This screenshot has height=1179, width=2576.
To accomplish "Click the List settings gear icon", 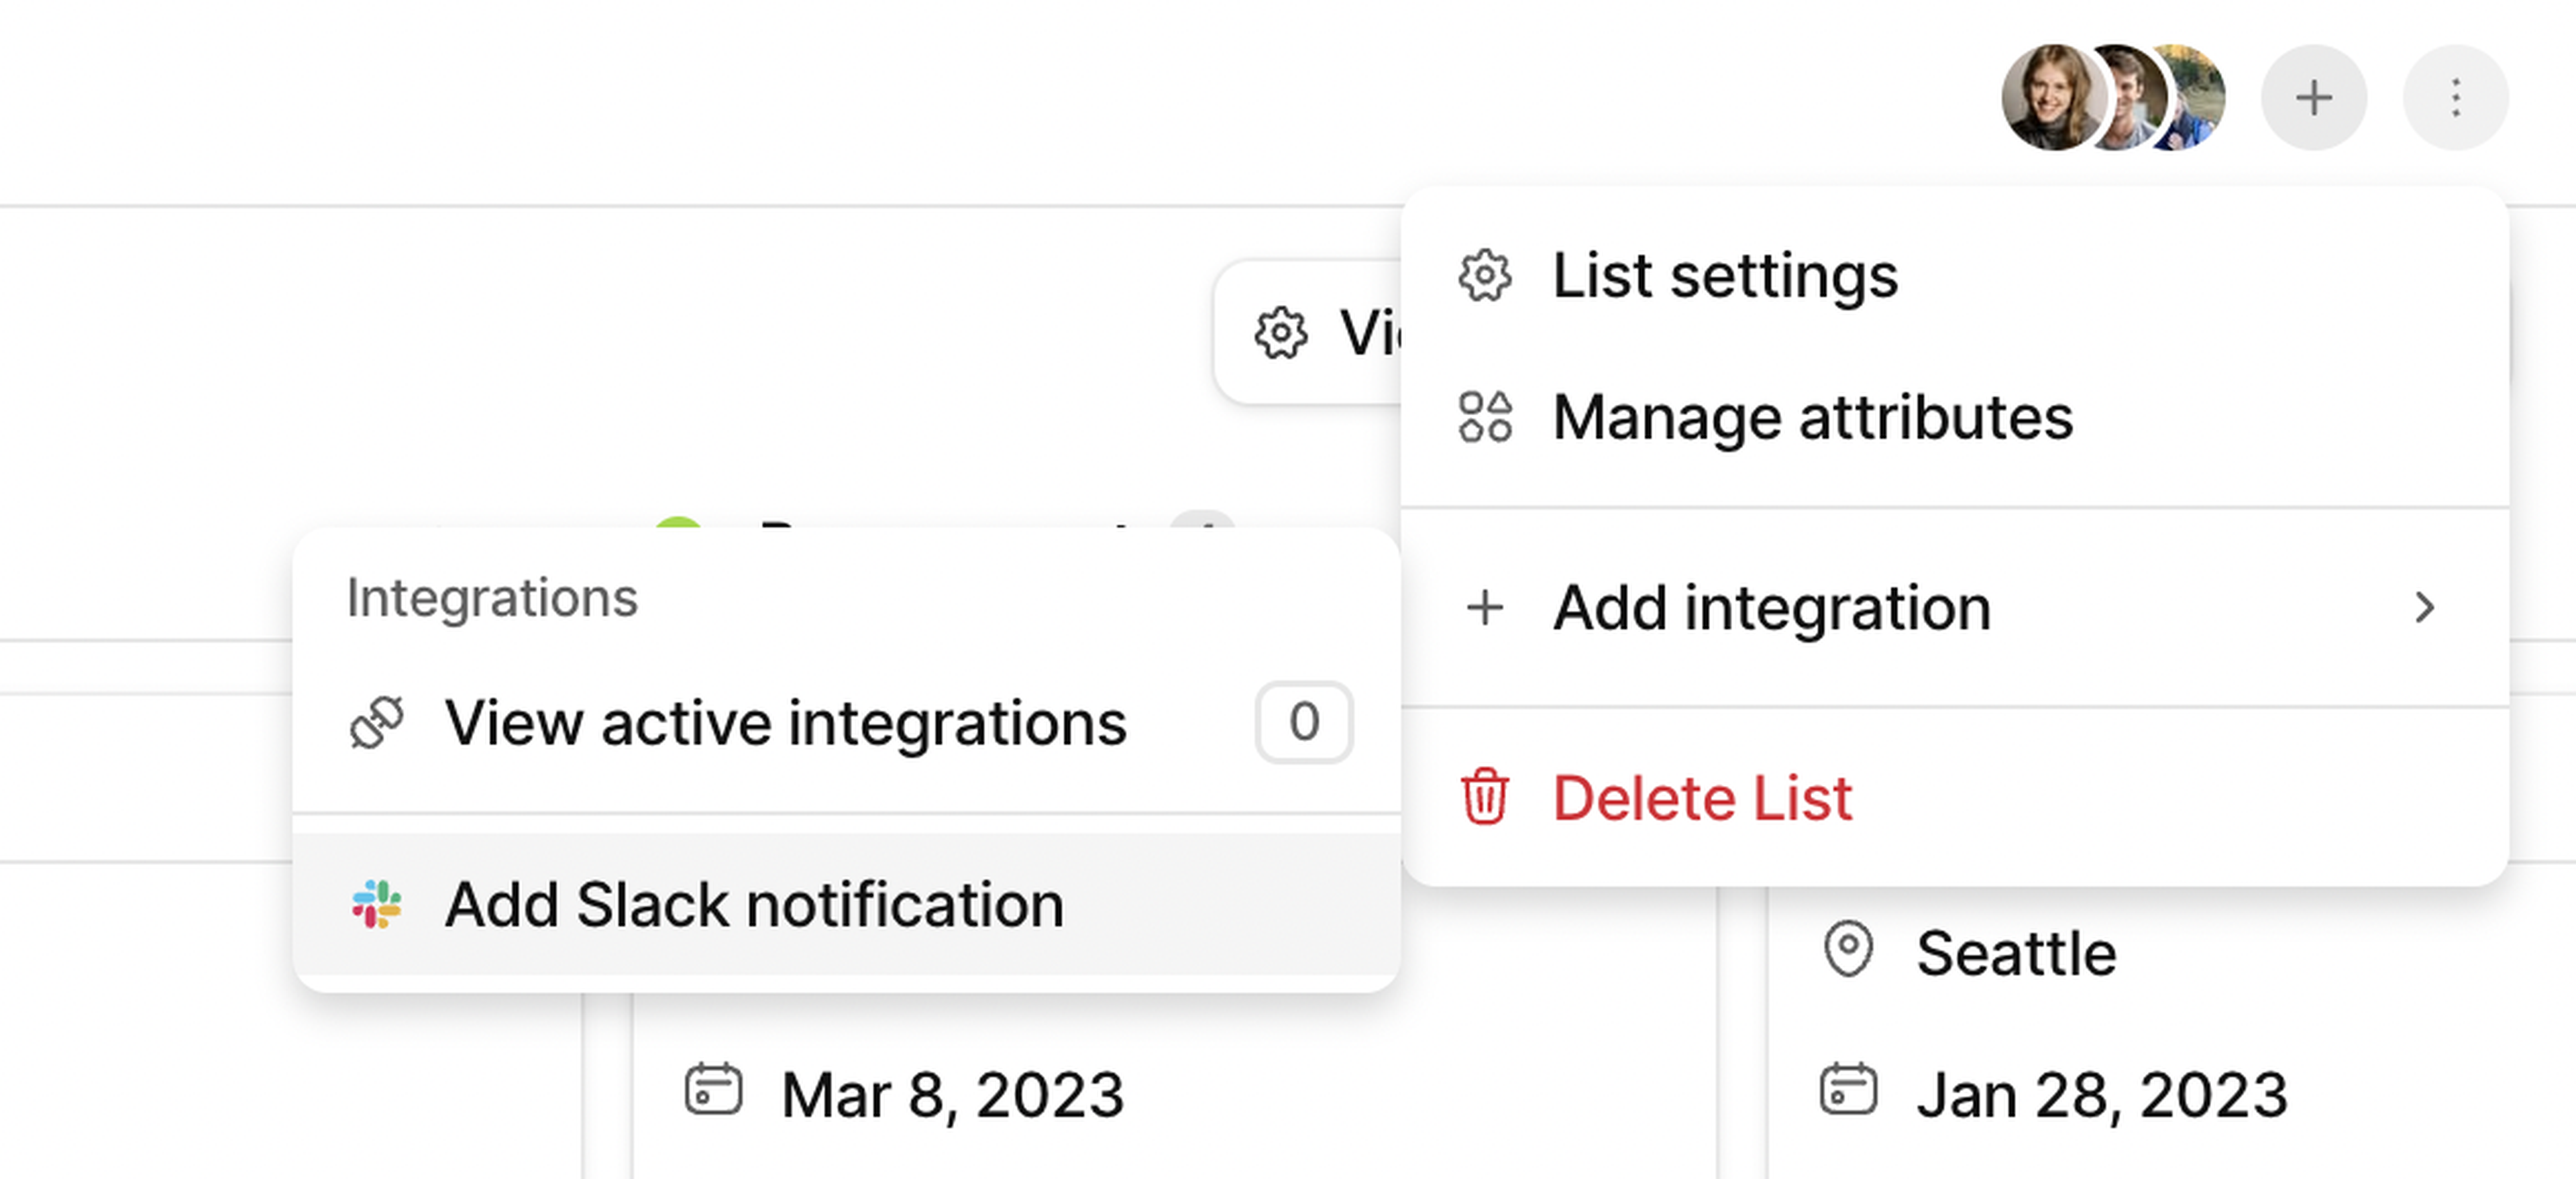I will tap(1485, 276).
